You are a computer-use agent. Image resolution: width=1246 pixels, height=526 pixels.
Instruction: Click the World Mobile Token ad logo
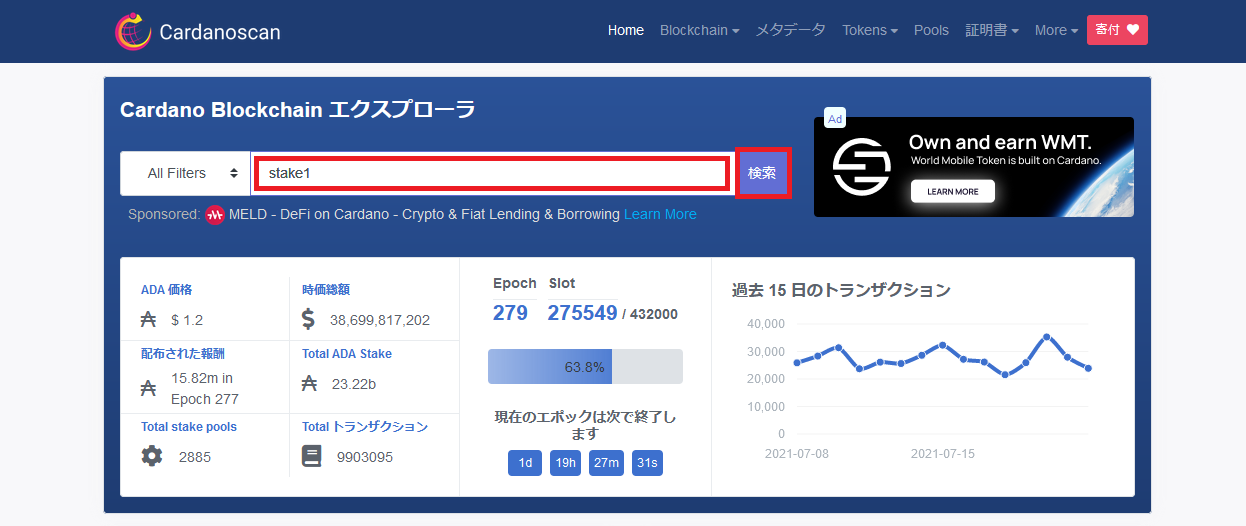862,167
